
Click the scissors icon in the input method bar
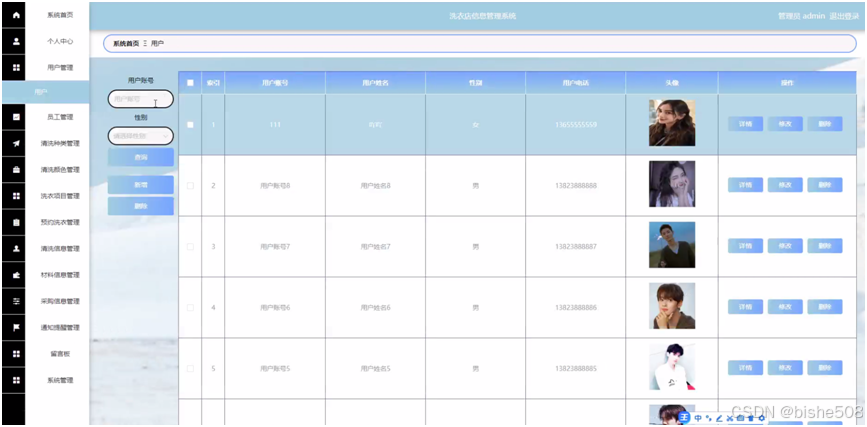click(730, 418)
